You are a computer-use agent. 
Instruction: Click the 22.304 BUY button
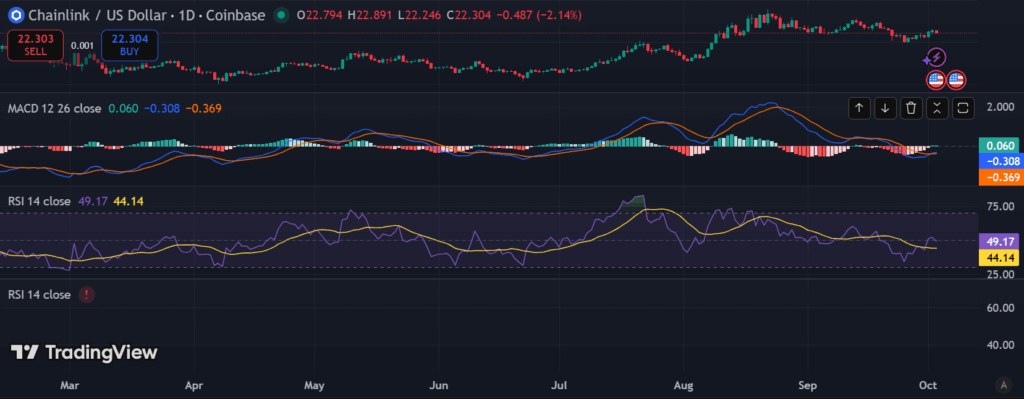pos(129,45)
